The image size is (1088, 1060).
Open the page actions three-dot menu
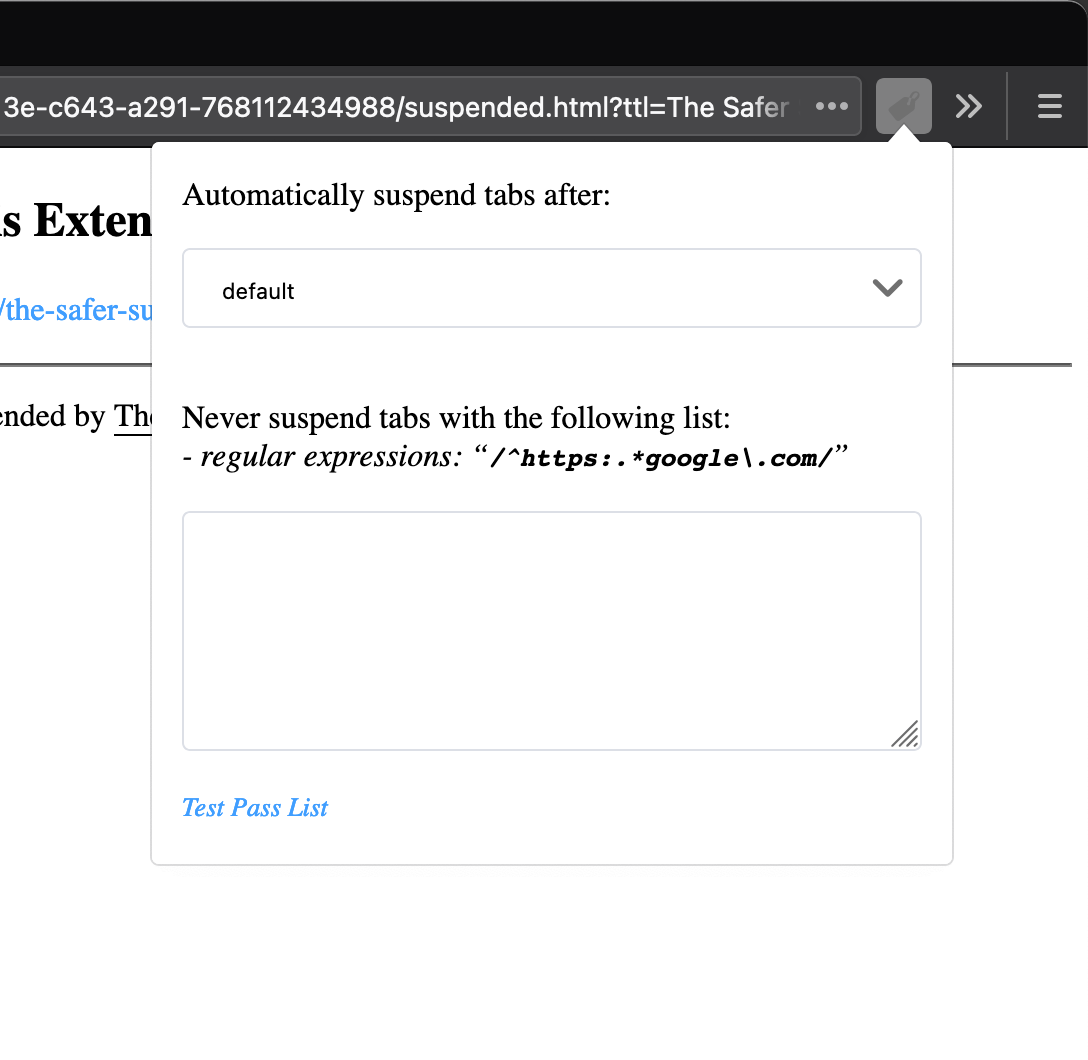pos(832,106)
